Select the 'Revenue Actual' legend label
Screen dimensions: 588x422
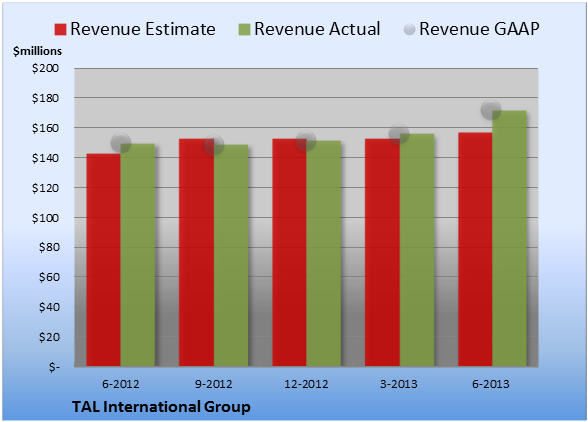(317, 29)
